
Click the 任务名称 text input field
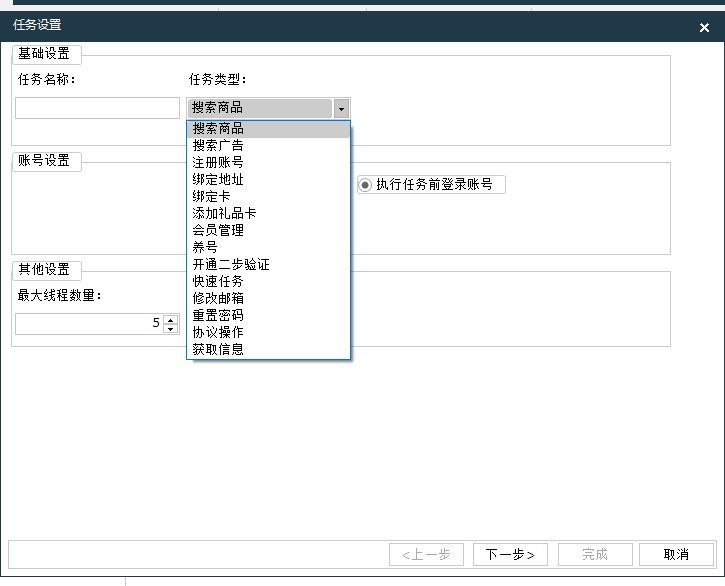(97, 108)
